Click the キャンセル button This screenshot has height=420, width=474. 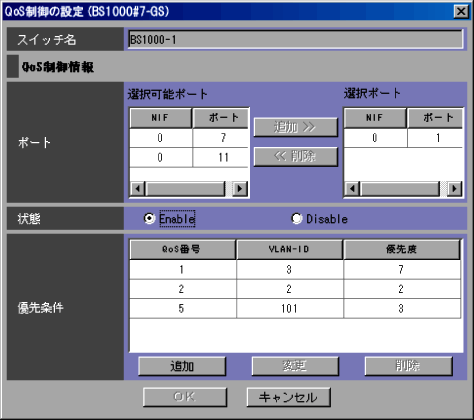click(288, 397)
